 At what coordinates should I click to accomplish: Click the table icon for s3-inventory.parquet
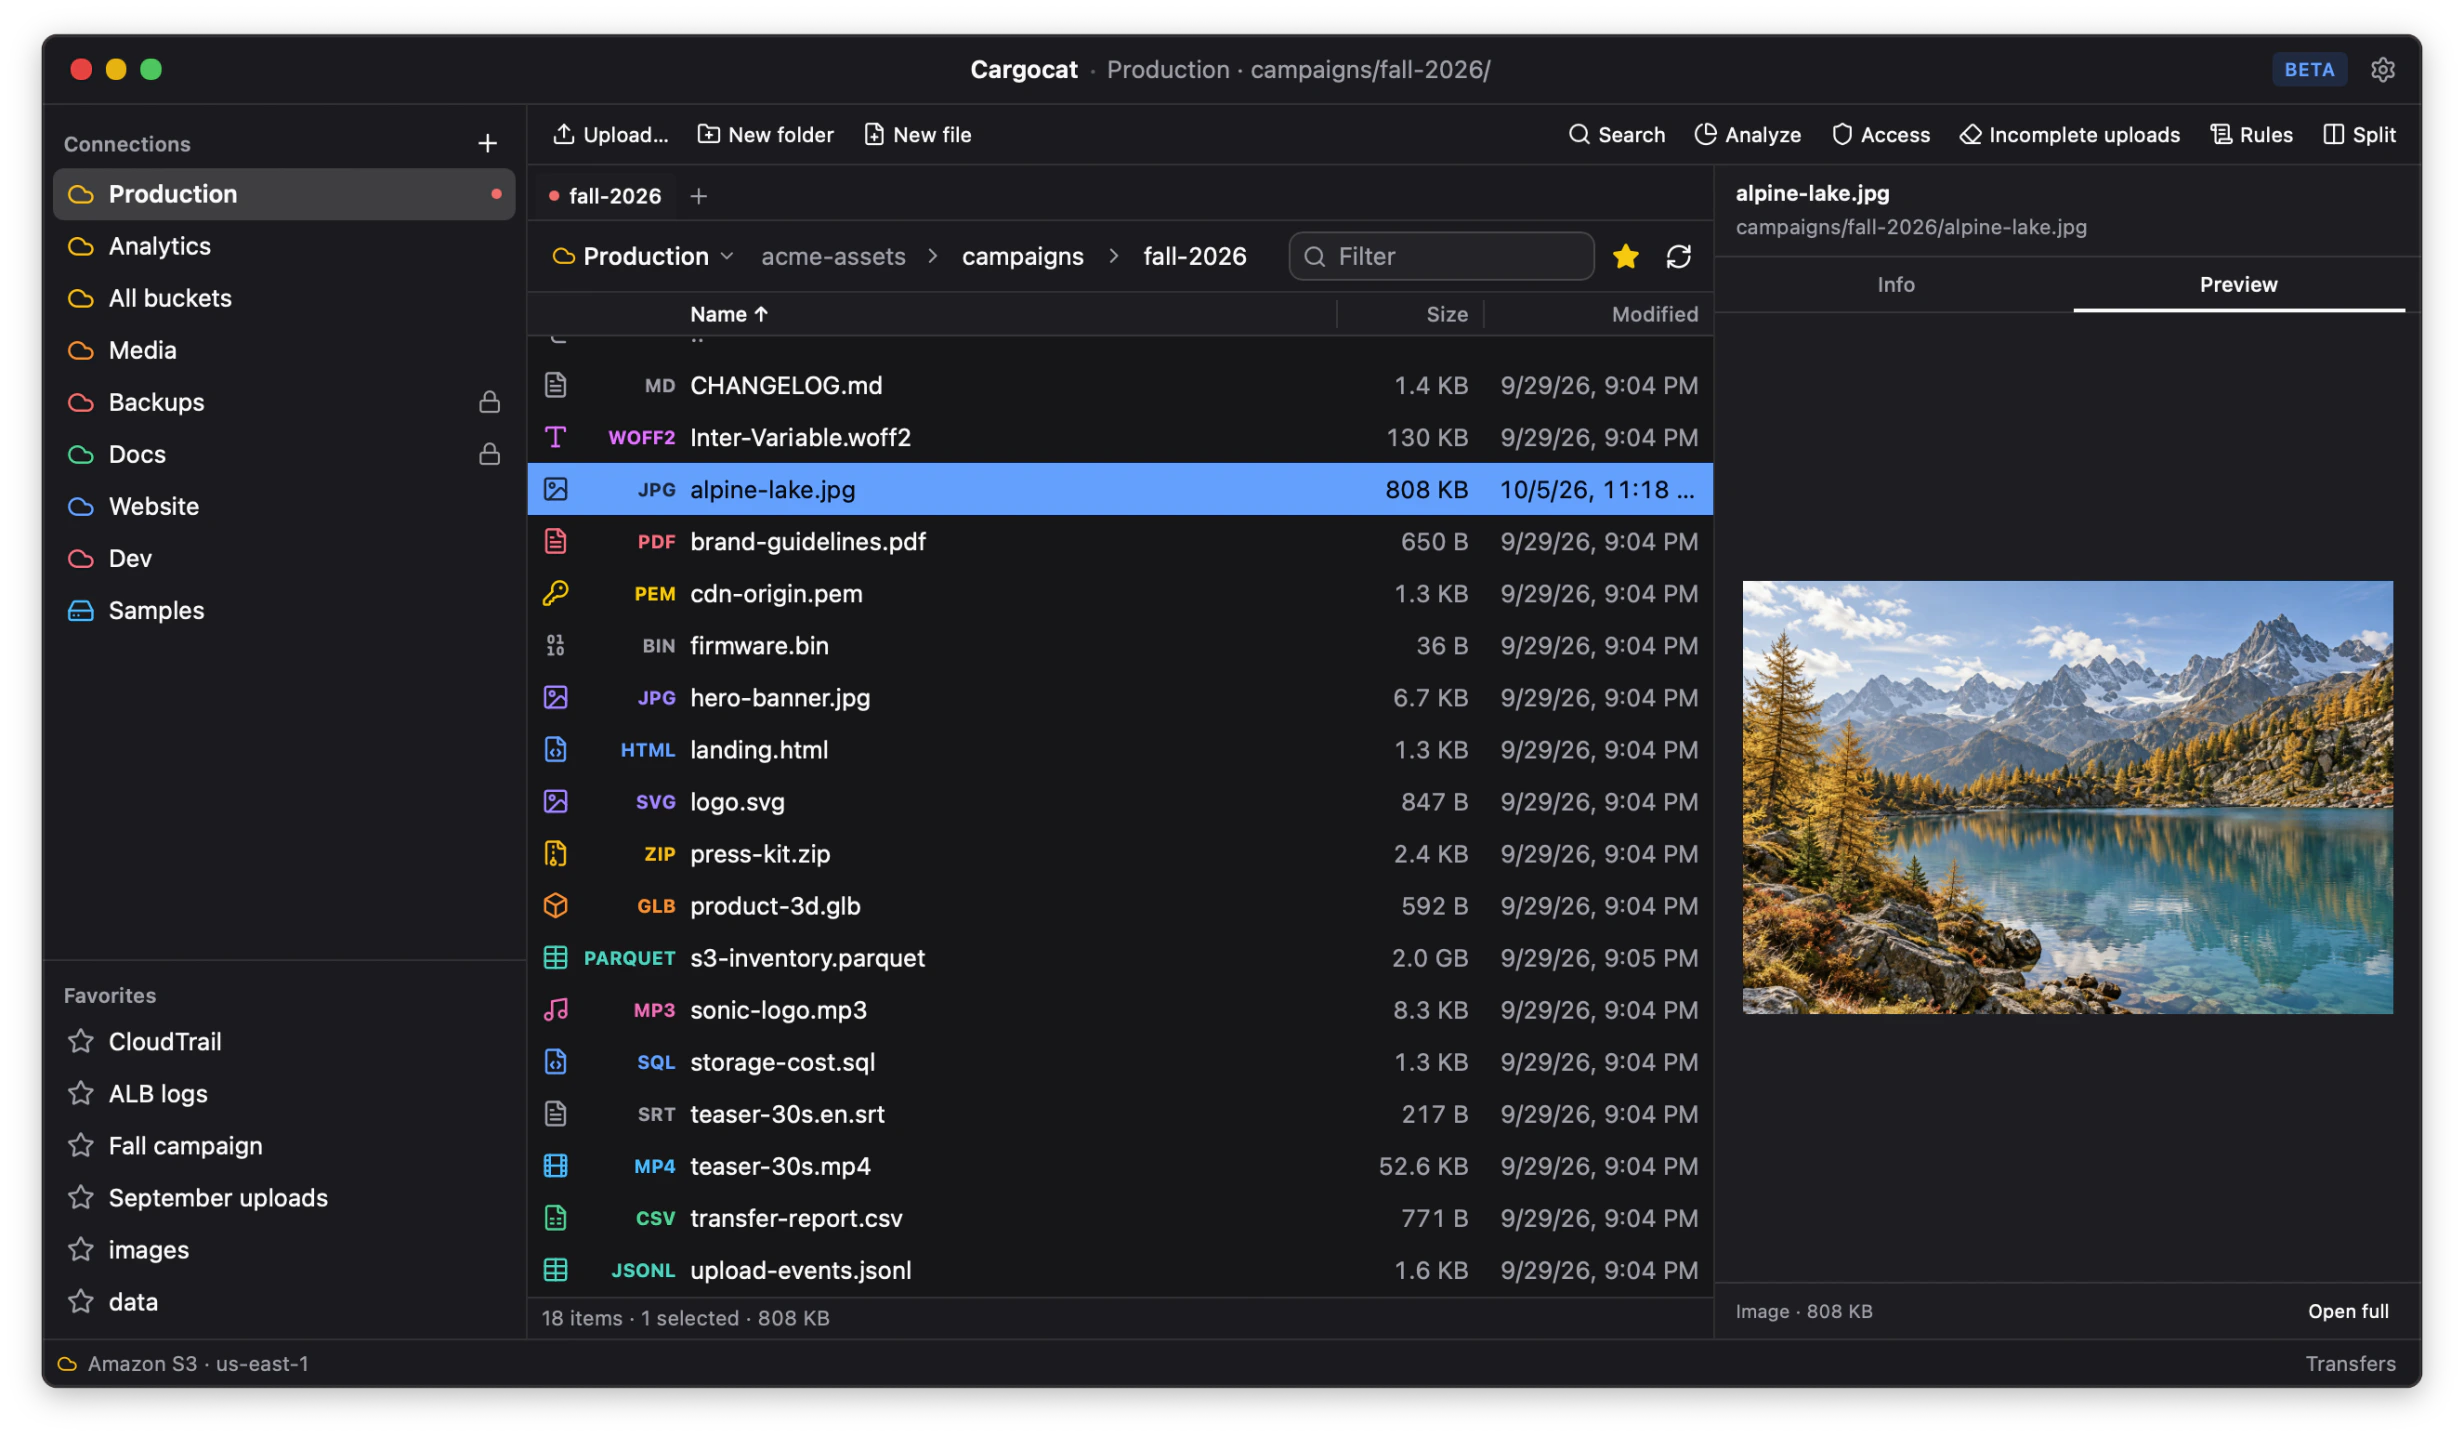pyautogui.click(x=555, y=958)
